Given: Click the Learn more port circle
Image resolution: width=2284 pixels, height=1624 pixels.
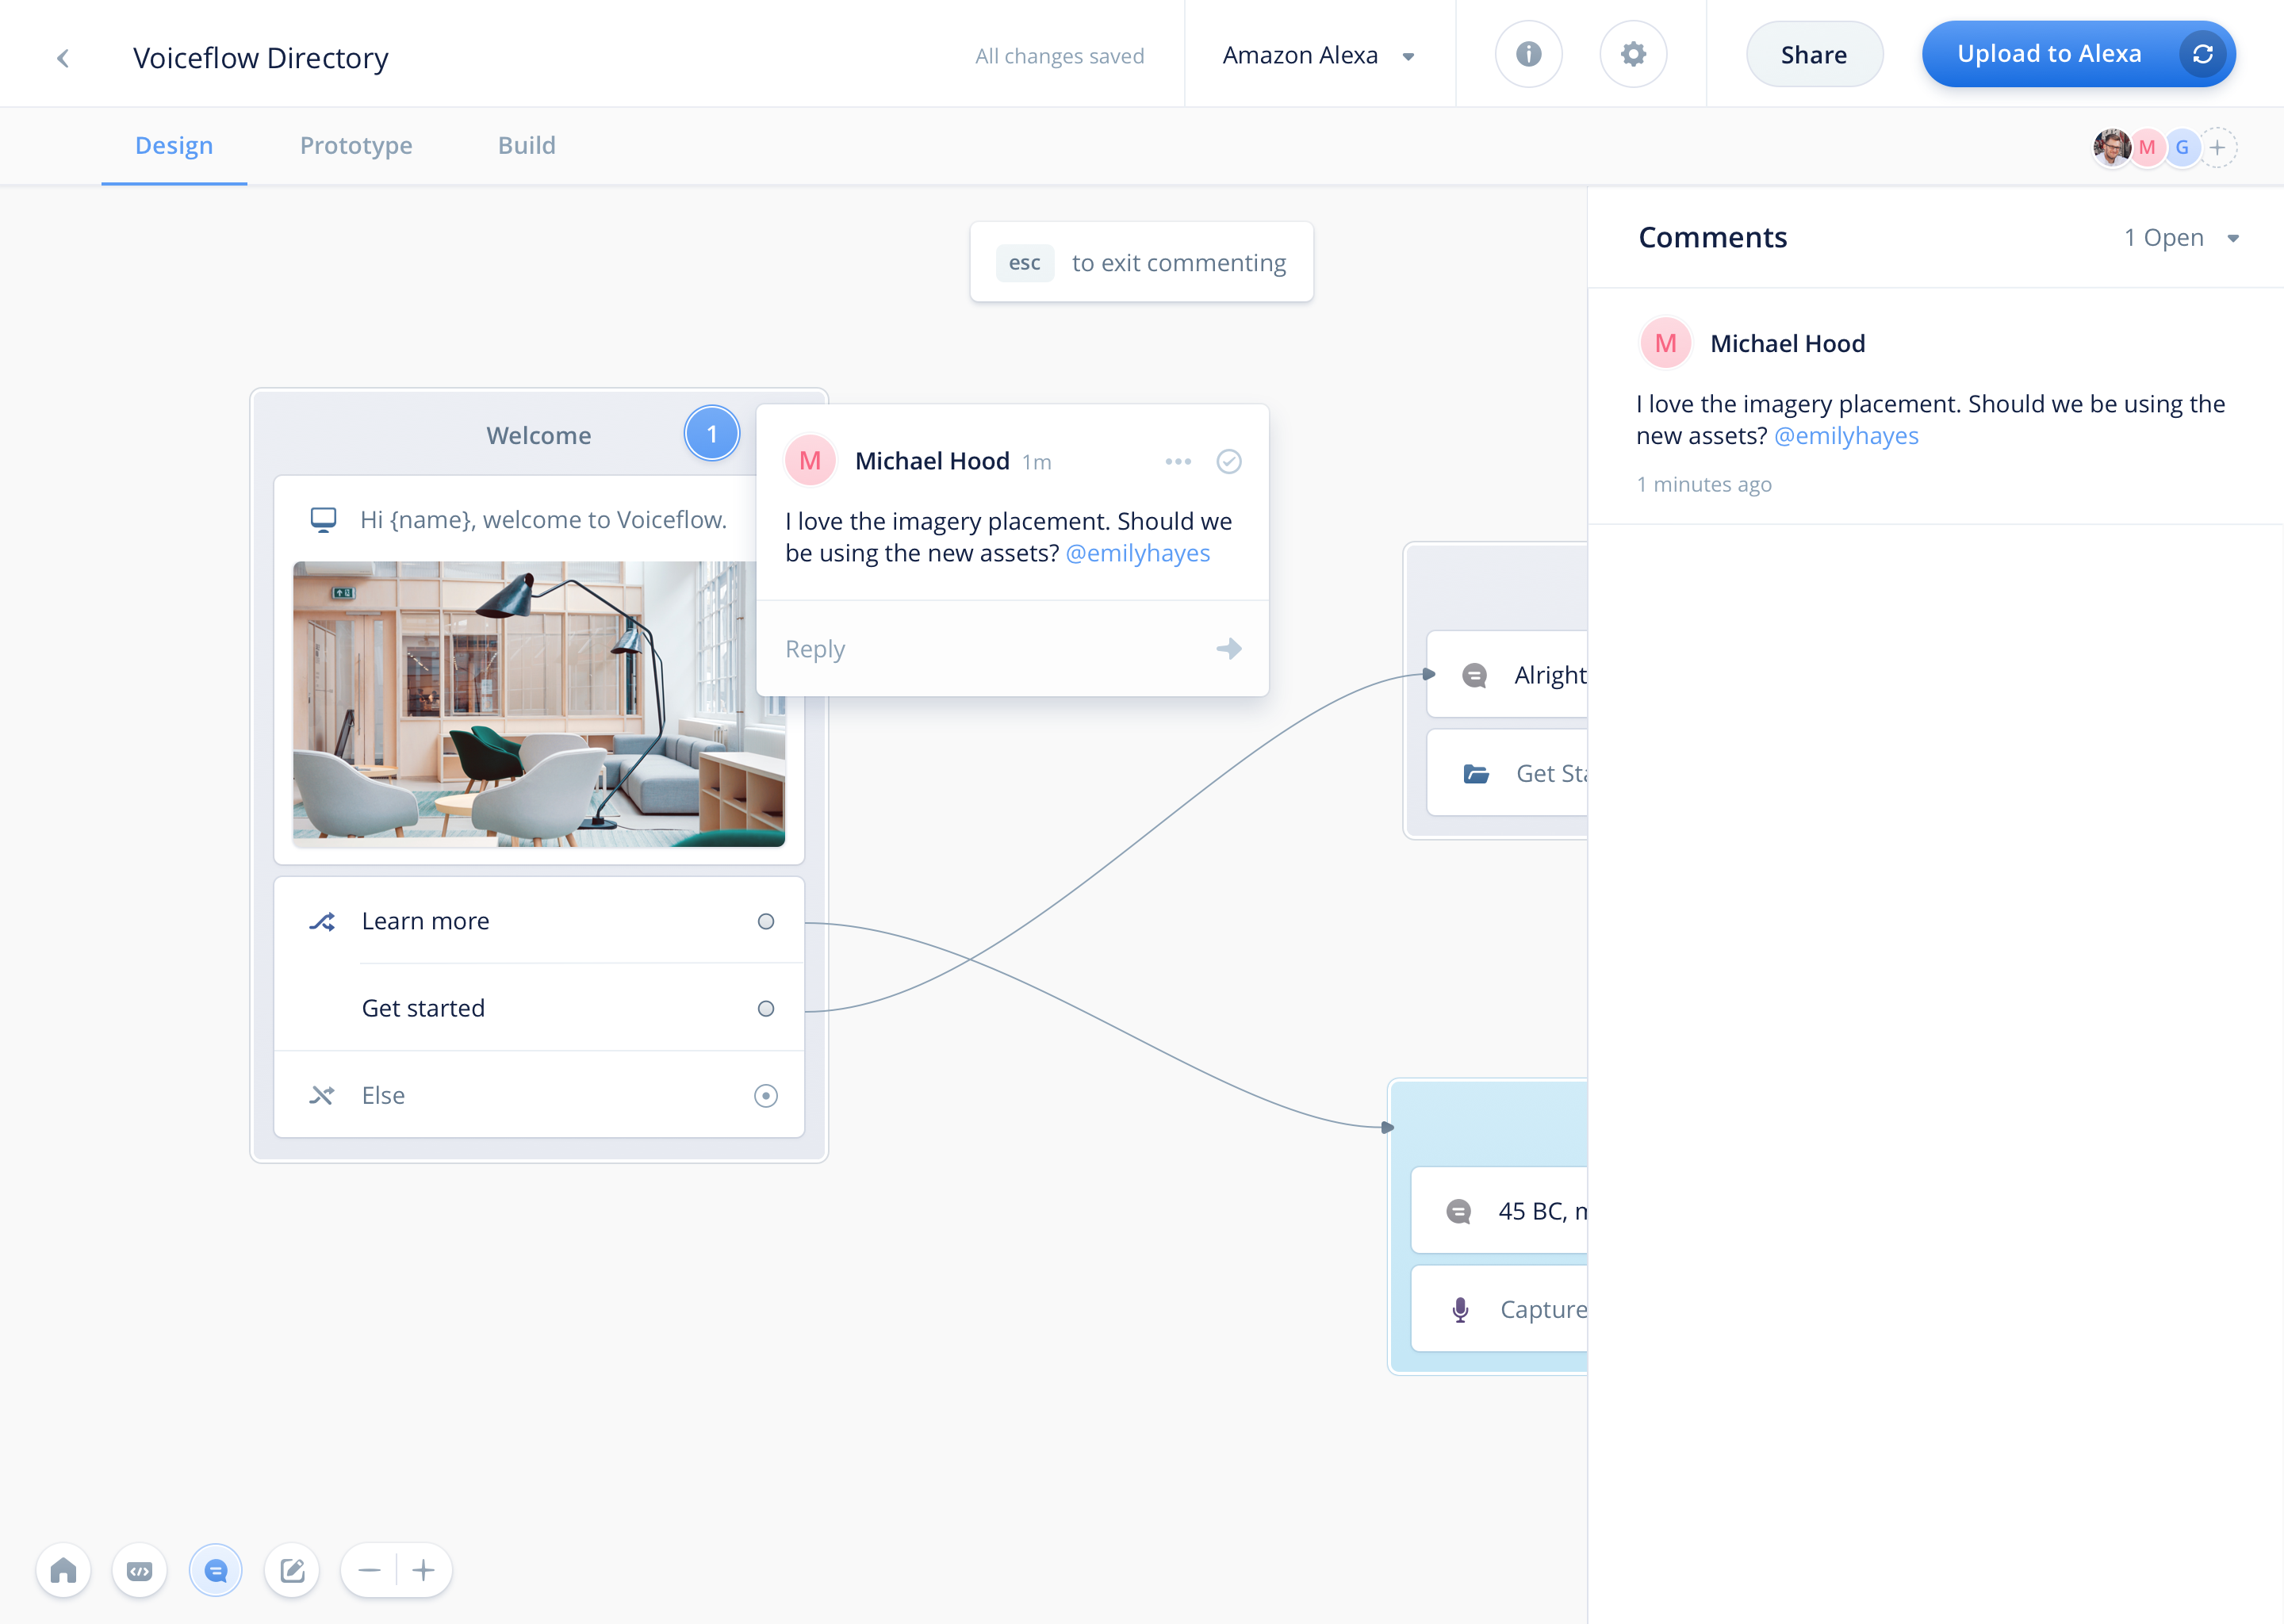Looking at the screenshot, I should pyautogui.click(x=765, y=921).
